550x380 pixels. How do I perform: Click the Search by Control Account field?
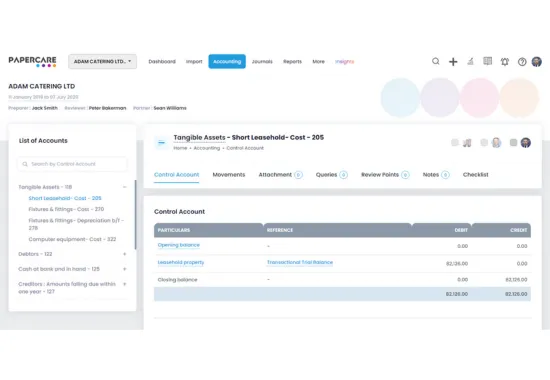pos(72,164)
